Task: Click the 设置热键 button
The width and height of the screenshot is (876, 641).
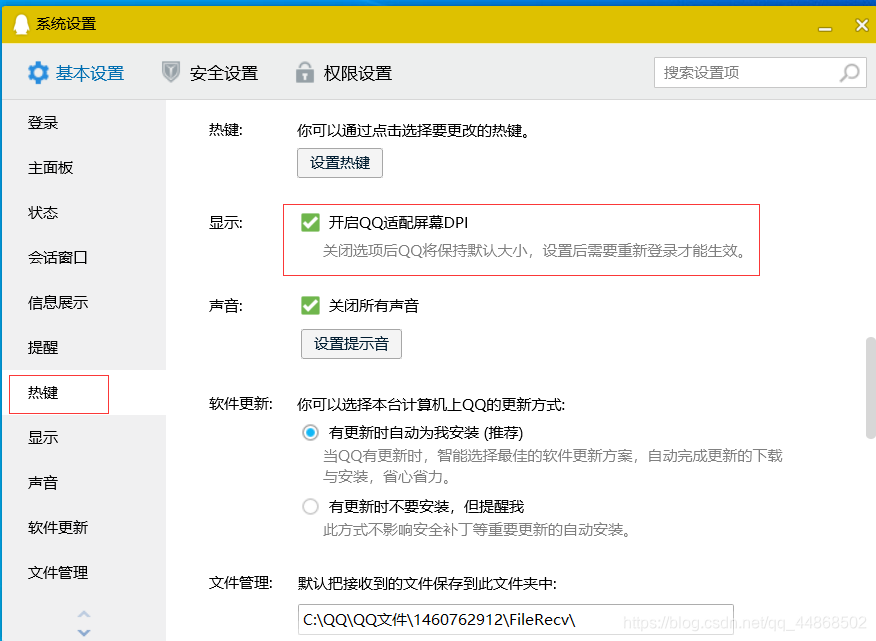Action: (x=340, y=163)
